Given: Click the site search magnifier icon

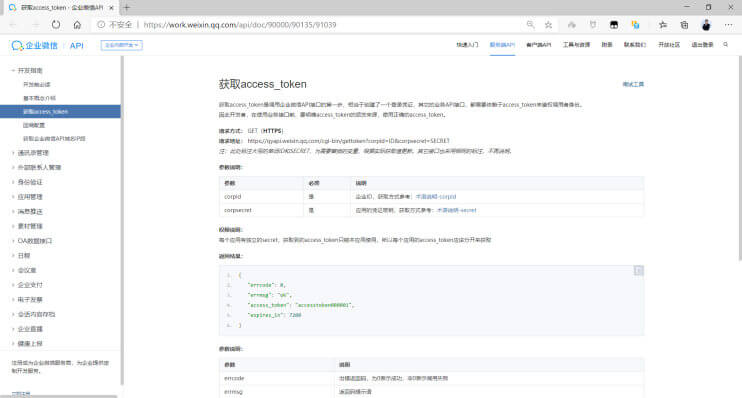Looking at the screenshot, I should click(x=725, y=44).
